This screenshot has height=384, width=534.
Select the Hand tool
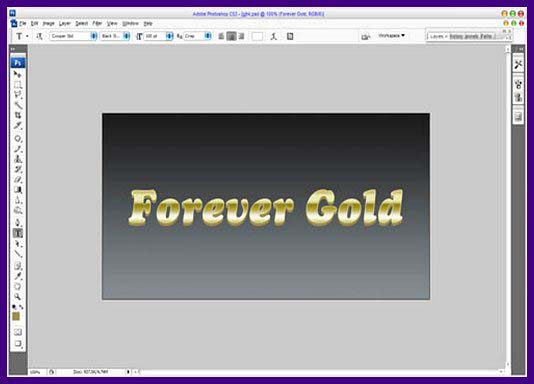(17, 286)
